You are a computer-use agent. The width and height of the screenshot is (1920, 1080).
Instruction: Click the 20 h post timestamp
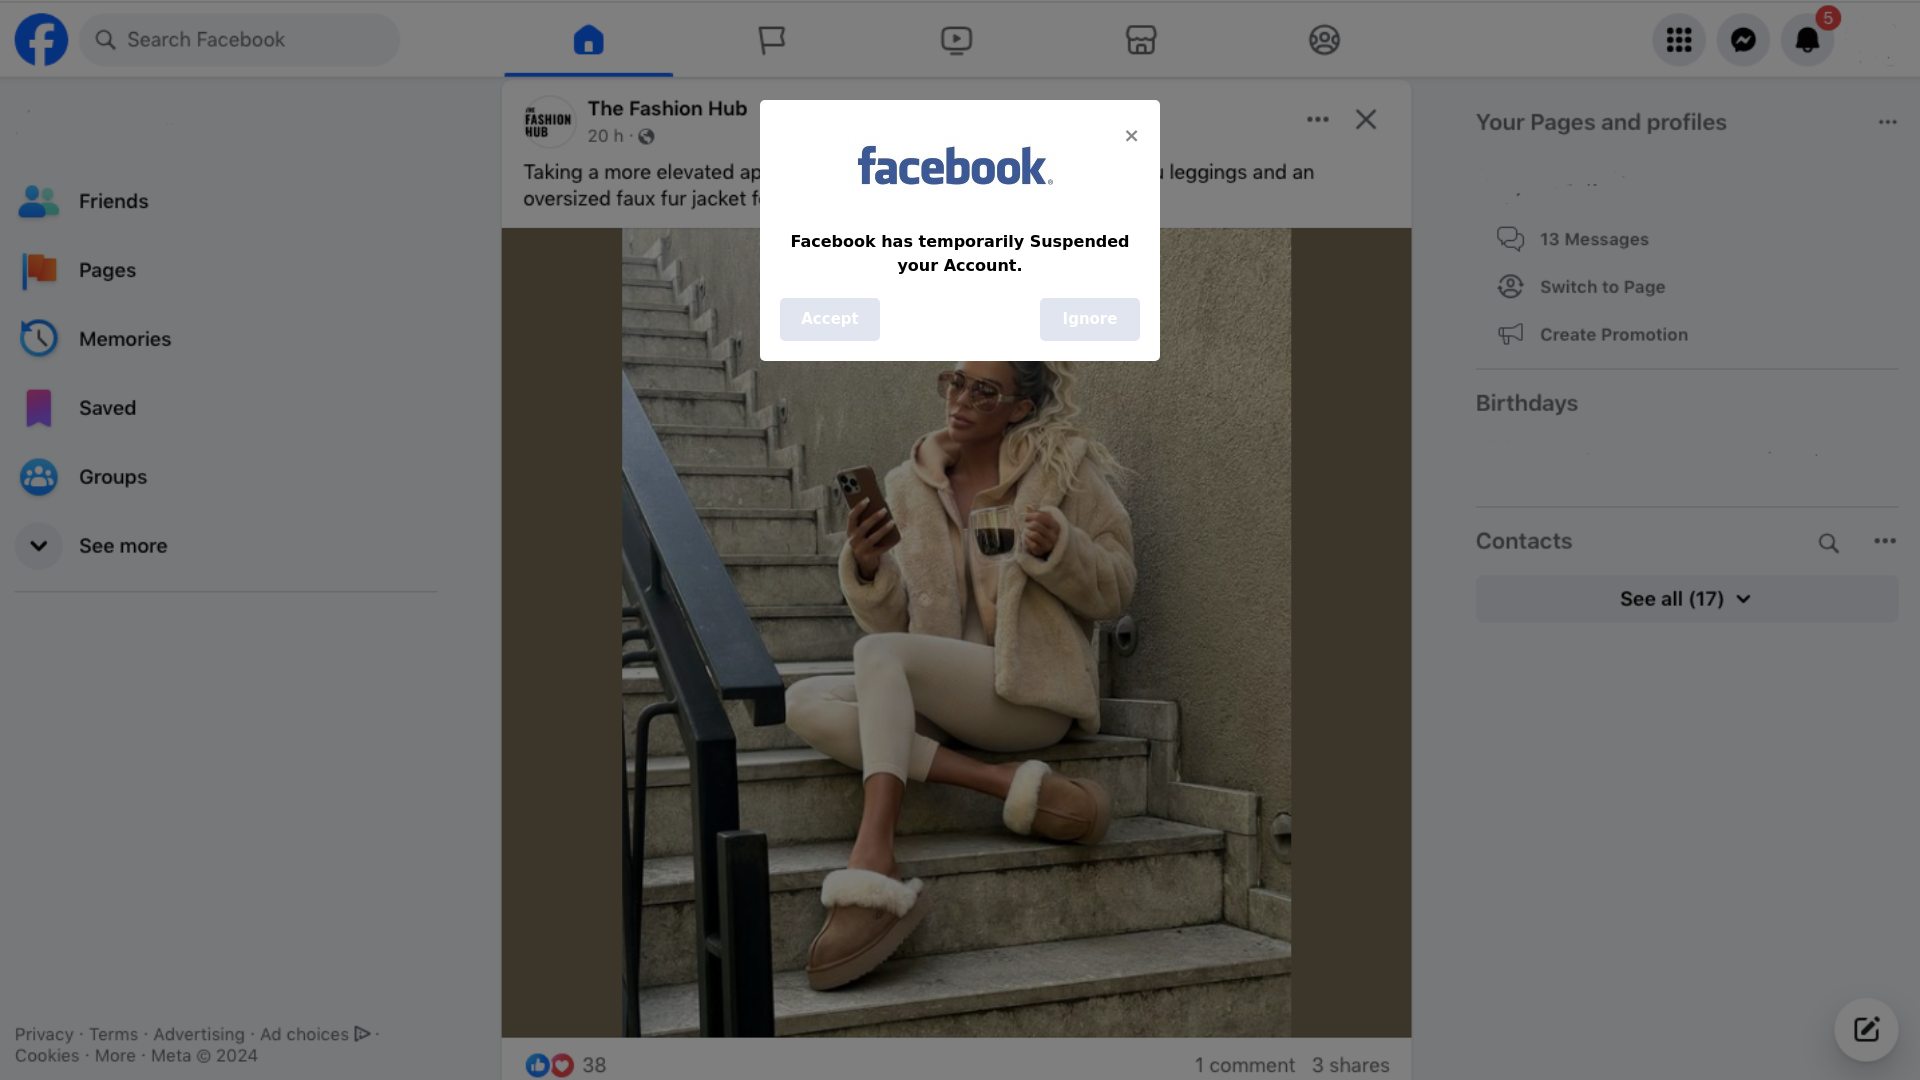605,136
